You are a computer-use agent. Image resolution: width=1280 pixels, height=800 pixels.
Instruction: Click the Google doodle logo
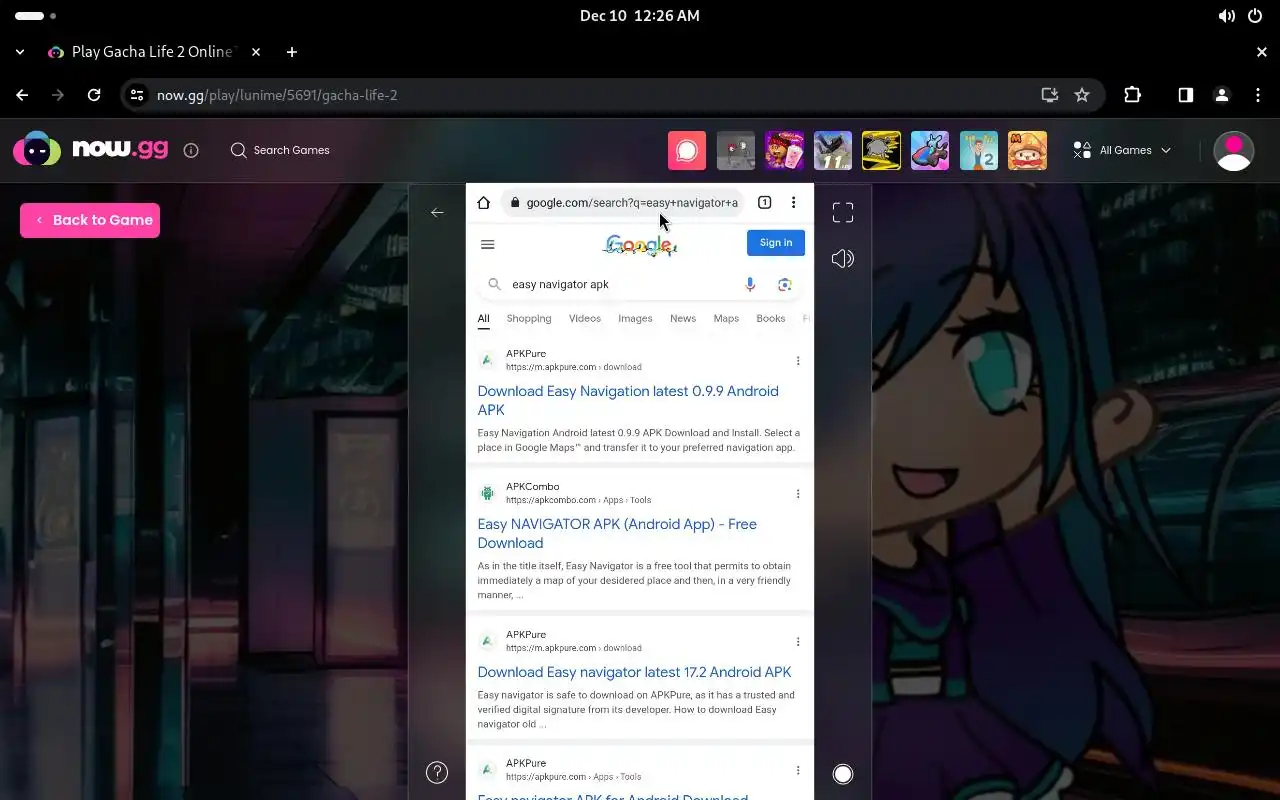[x=640, y=245]
